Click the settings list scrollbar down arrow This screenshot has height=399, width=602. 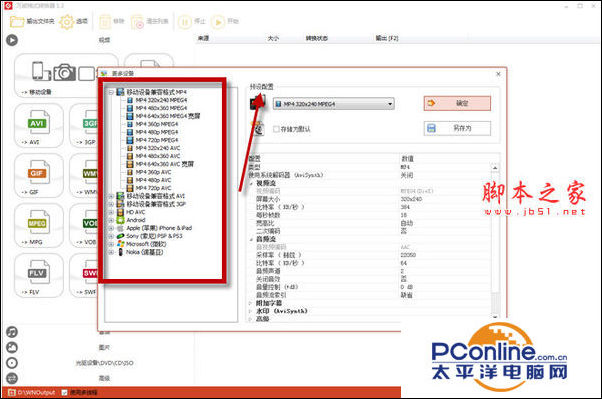[x=495, y=317]
